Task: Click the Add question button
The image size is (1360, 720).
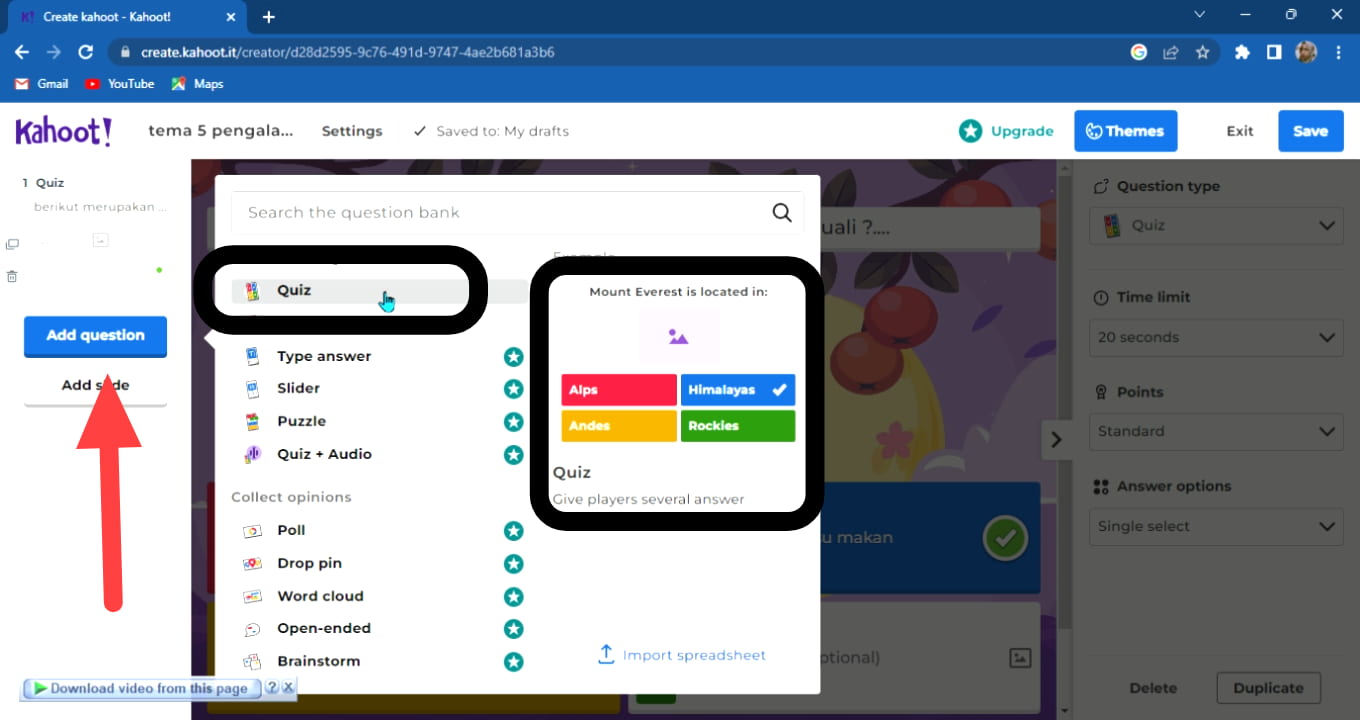Action: (x=95, y=335)
